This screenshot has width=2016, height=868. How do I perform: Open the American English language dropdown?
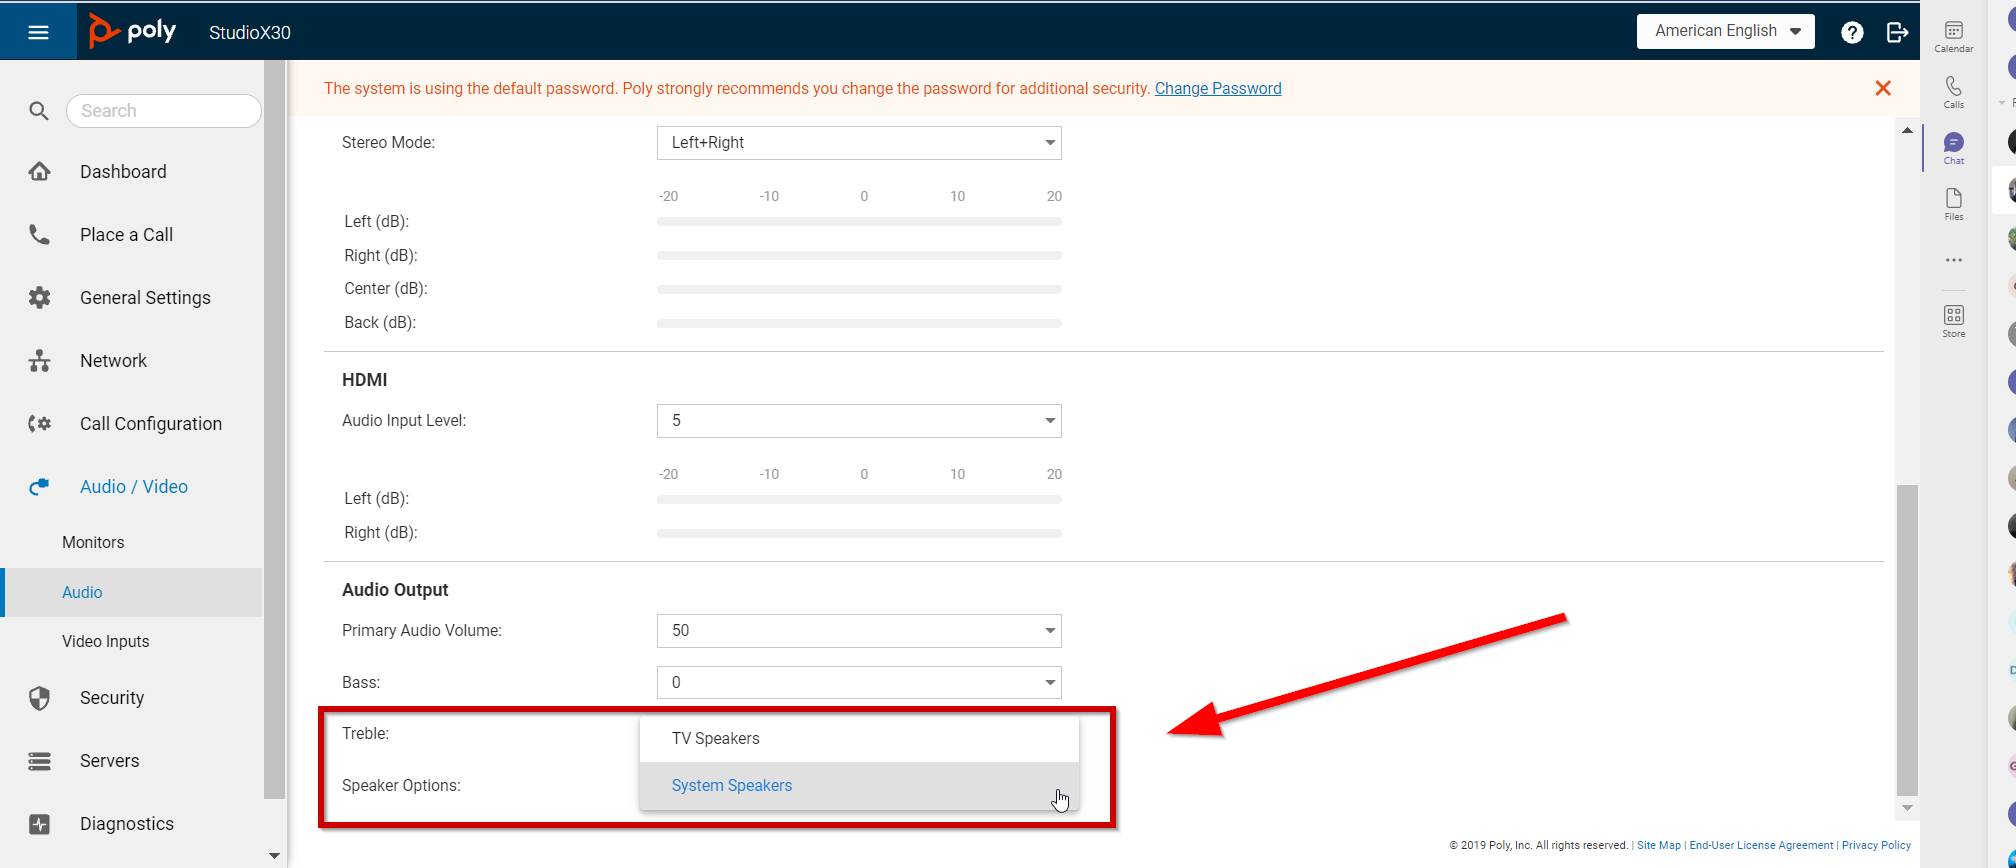coord(1726,31)
